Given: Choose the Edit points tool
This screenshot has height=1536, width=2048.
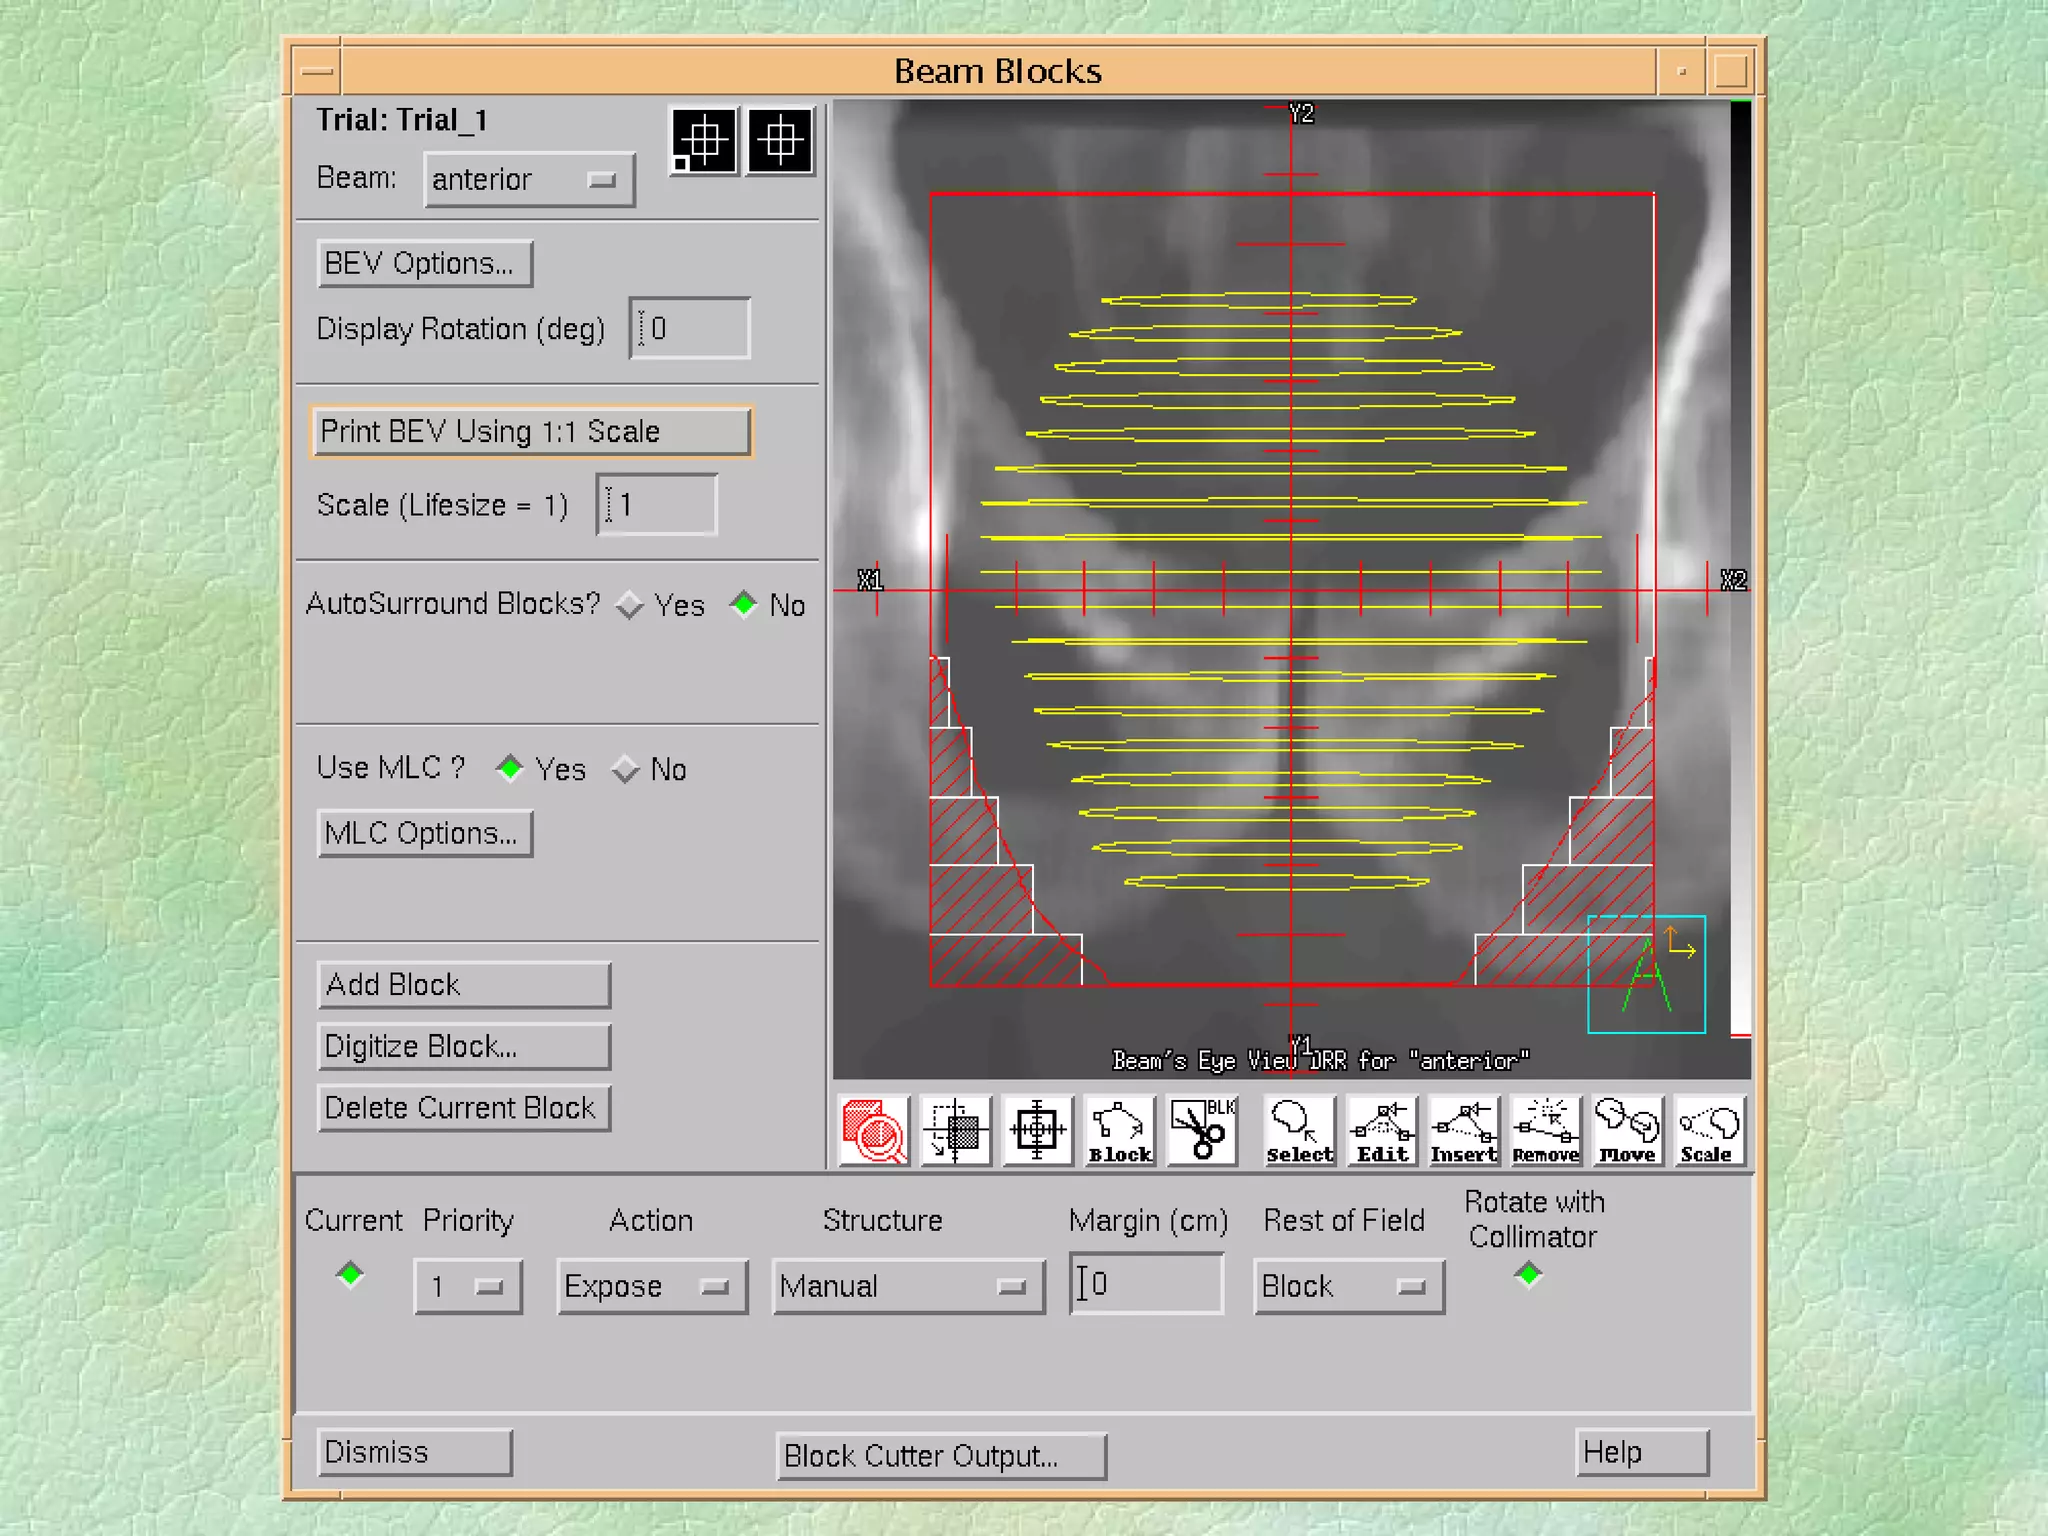Looking at the screenshot, I should point(1382,1131).
